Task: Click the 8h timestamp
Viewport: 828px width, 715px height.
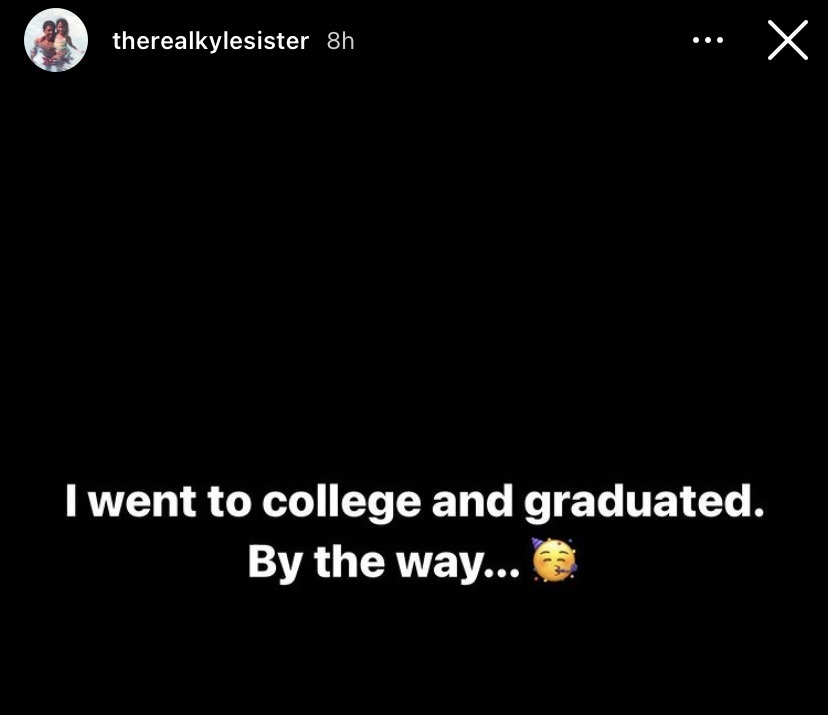Action: click(x=341, y=41)
